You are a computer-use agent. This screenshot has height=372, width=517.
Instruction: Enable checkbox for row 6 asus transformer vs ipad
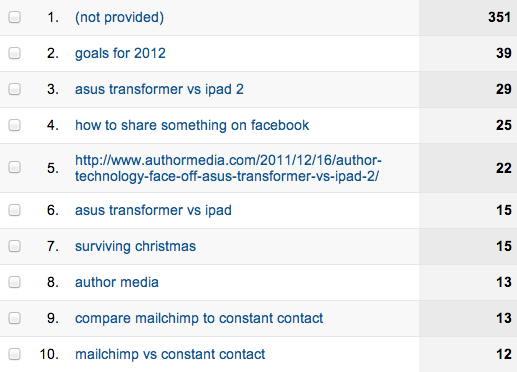(14, 210)
